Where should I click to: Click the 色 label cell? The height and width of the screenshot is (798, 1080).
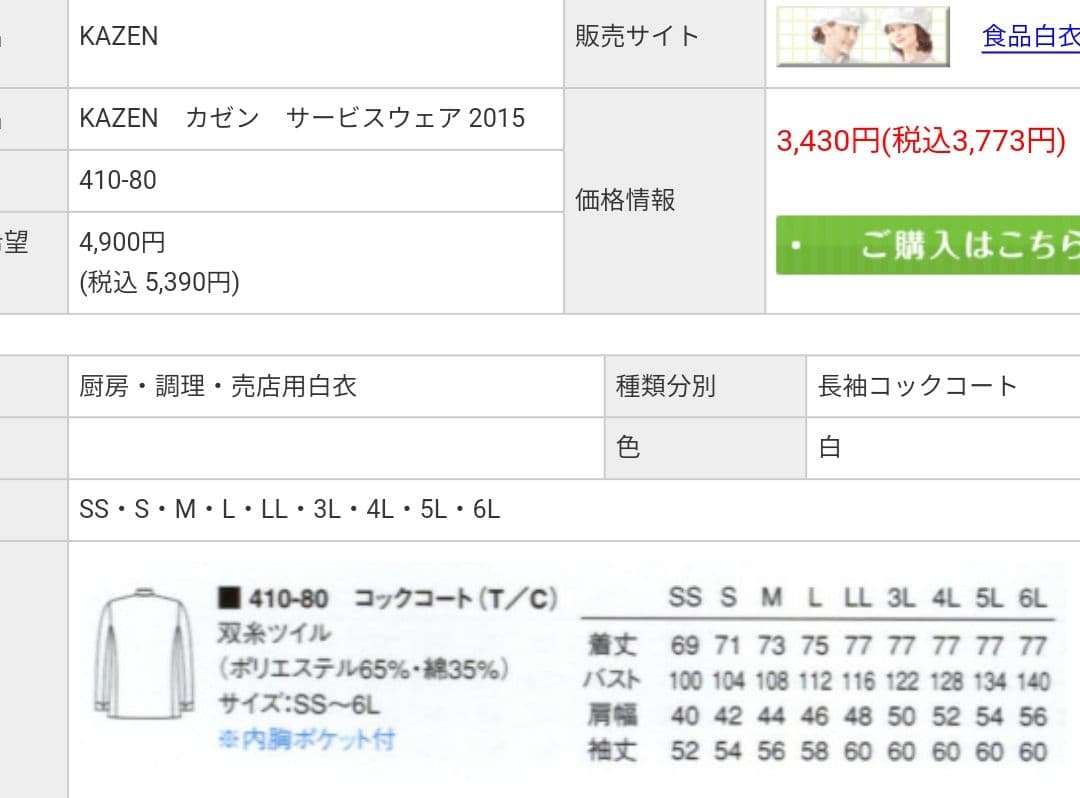pos(628,447)
